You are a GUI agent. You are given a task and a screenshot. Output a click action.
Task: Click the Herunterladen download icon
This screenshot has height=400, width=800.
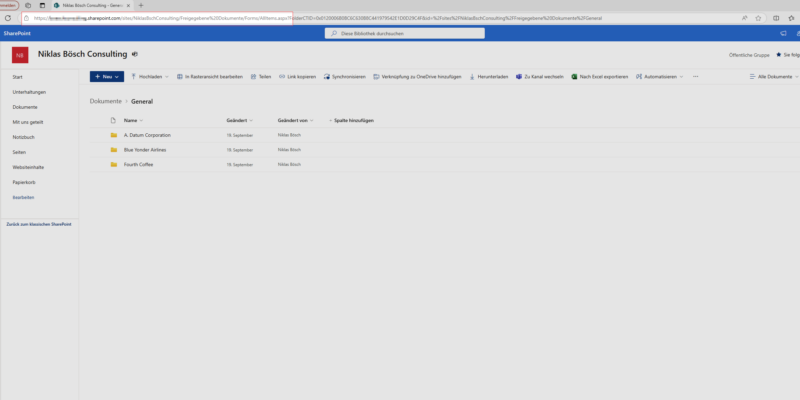[x=472, y=77]
